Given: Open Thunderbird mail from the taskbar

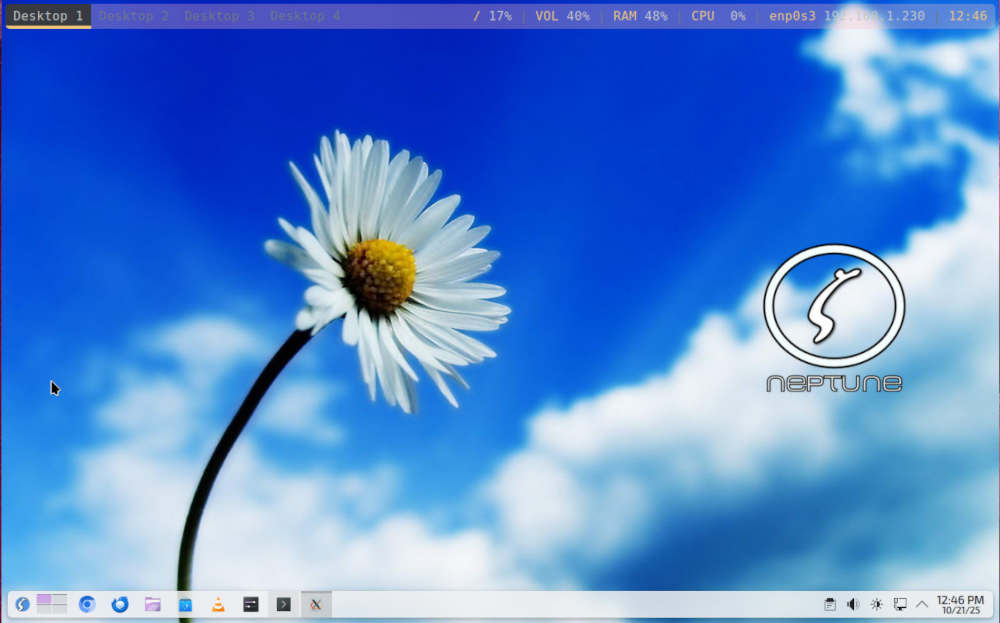Looking at the screenshot, I should pyautogui.click(x=120, y=604).
